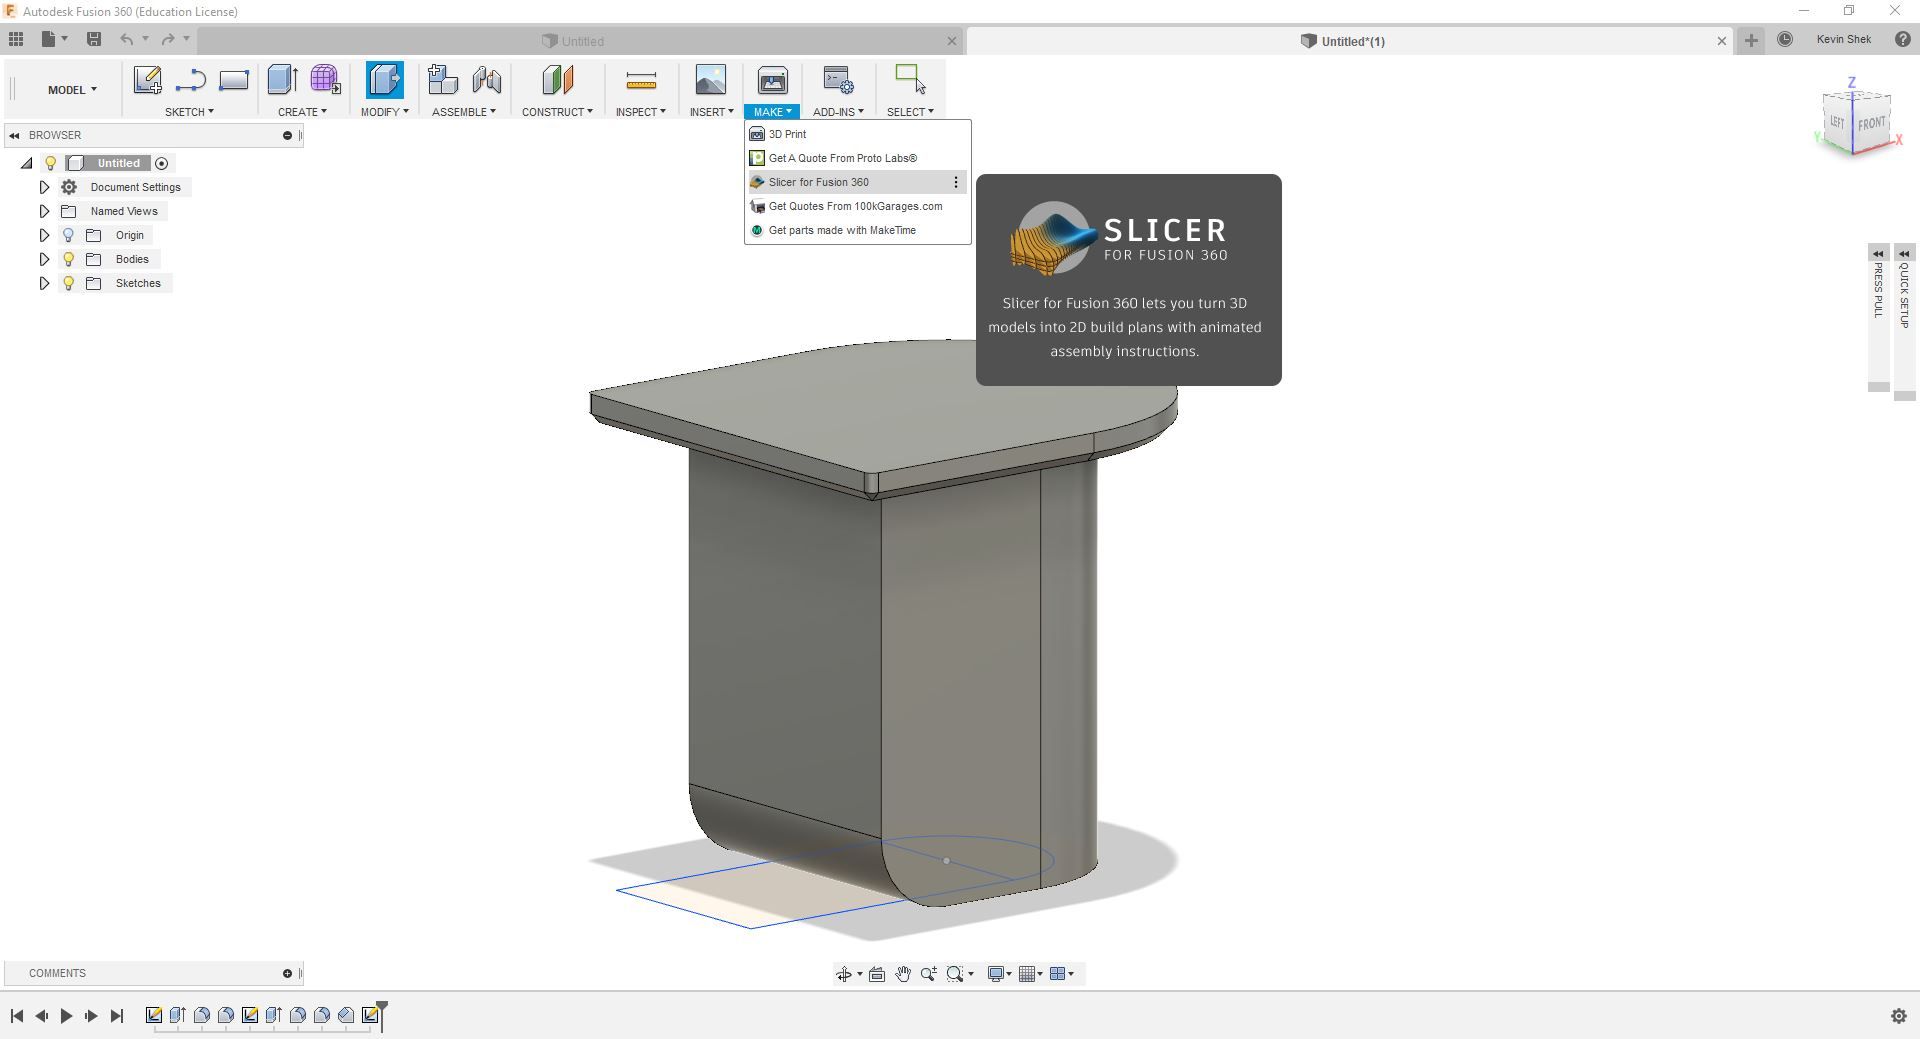Toggle the Origin folder lightbulb
The width and height of the screenshot is (1920, 1039).
68,235
